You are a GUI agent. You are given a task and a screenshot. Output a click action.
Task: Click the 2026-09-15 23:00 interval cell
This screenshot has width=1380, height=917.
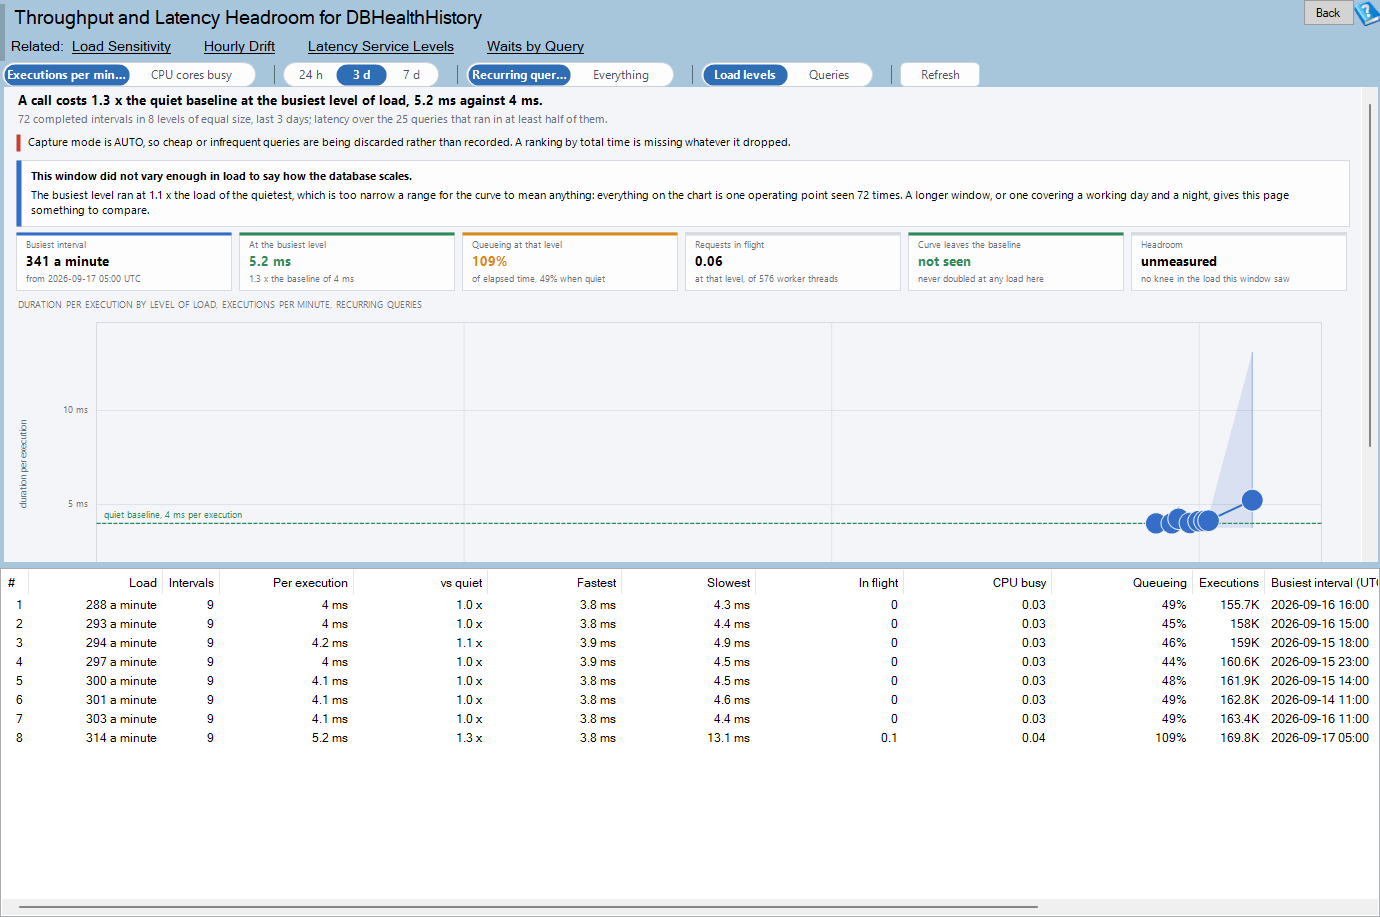1319,662
